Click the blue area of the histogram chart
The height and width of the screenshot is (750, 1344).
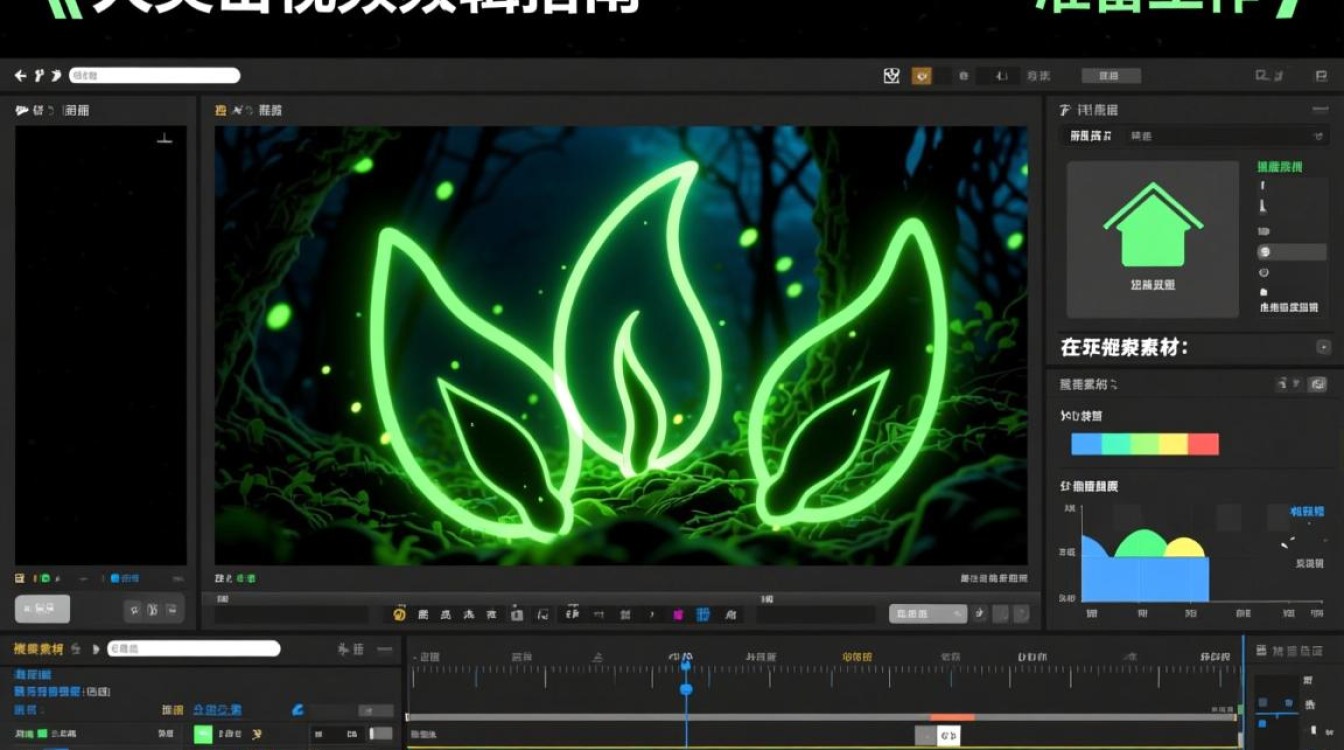point(1144,578)
